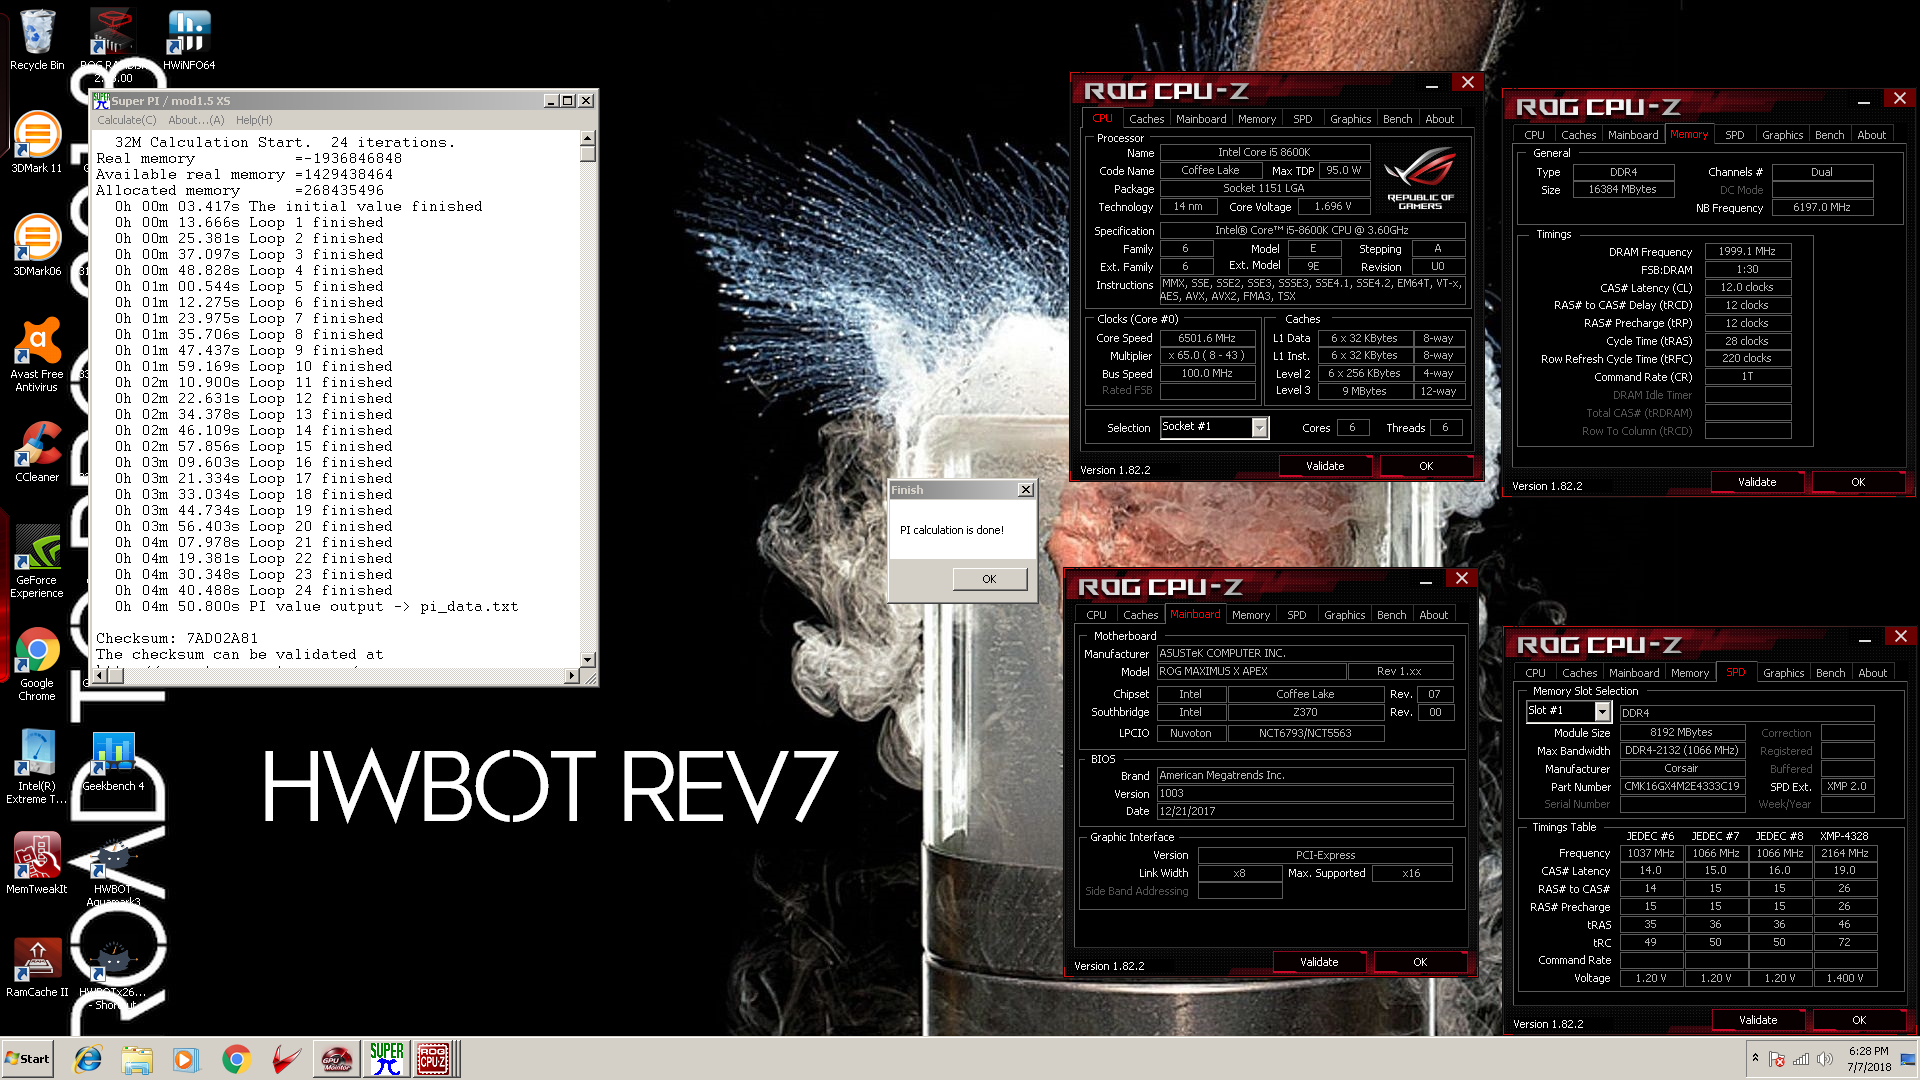Click Validate in CPU-Z CPU window
Screen dimensions: 1920x1080
point(1324,466)
